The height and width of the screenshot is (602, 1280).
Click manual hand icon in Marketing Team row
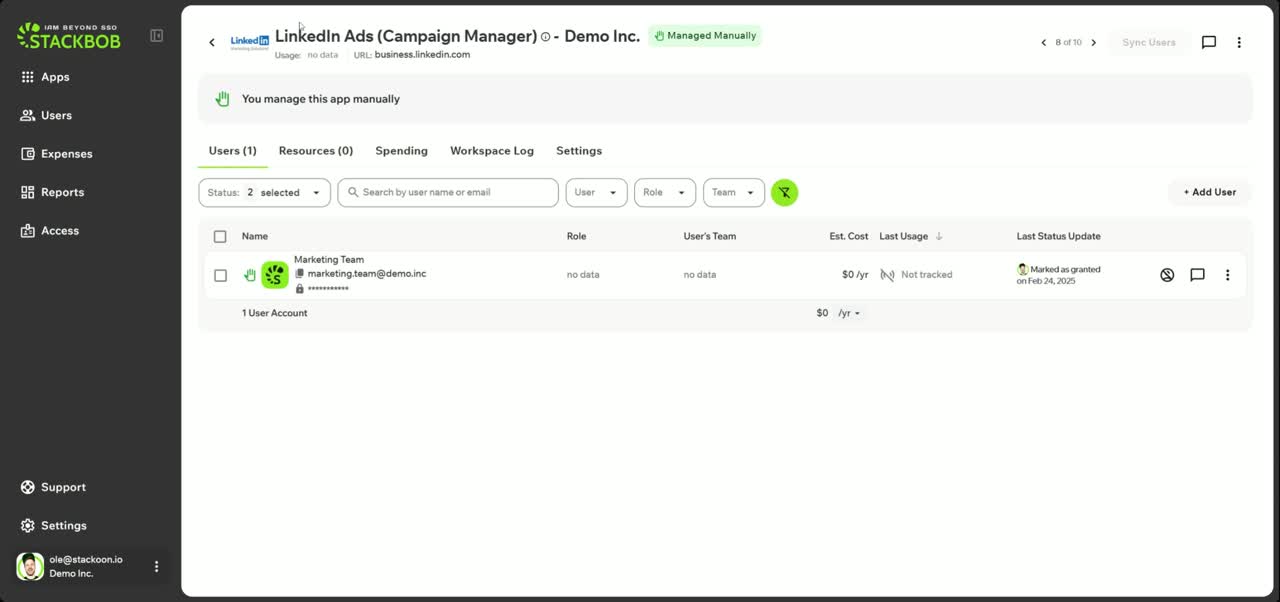click(x=250, y=275)
